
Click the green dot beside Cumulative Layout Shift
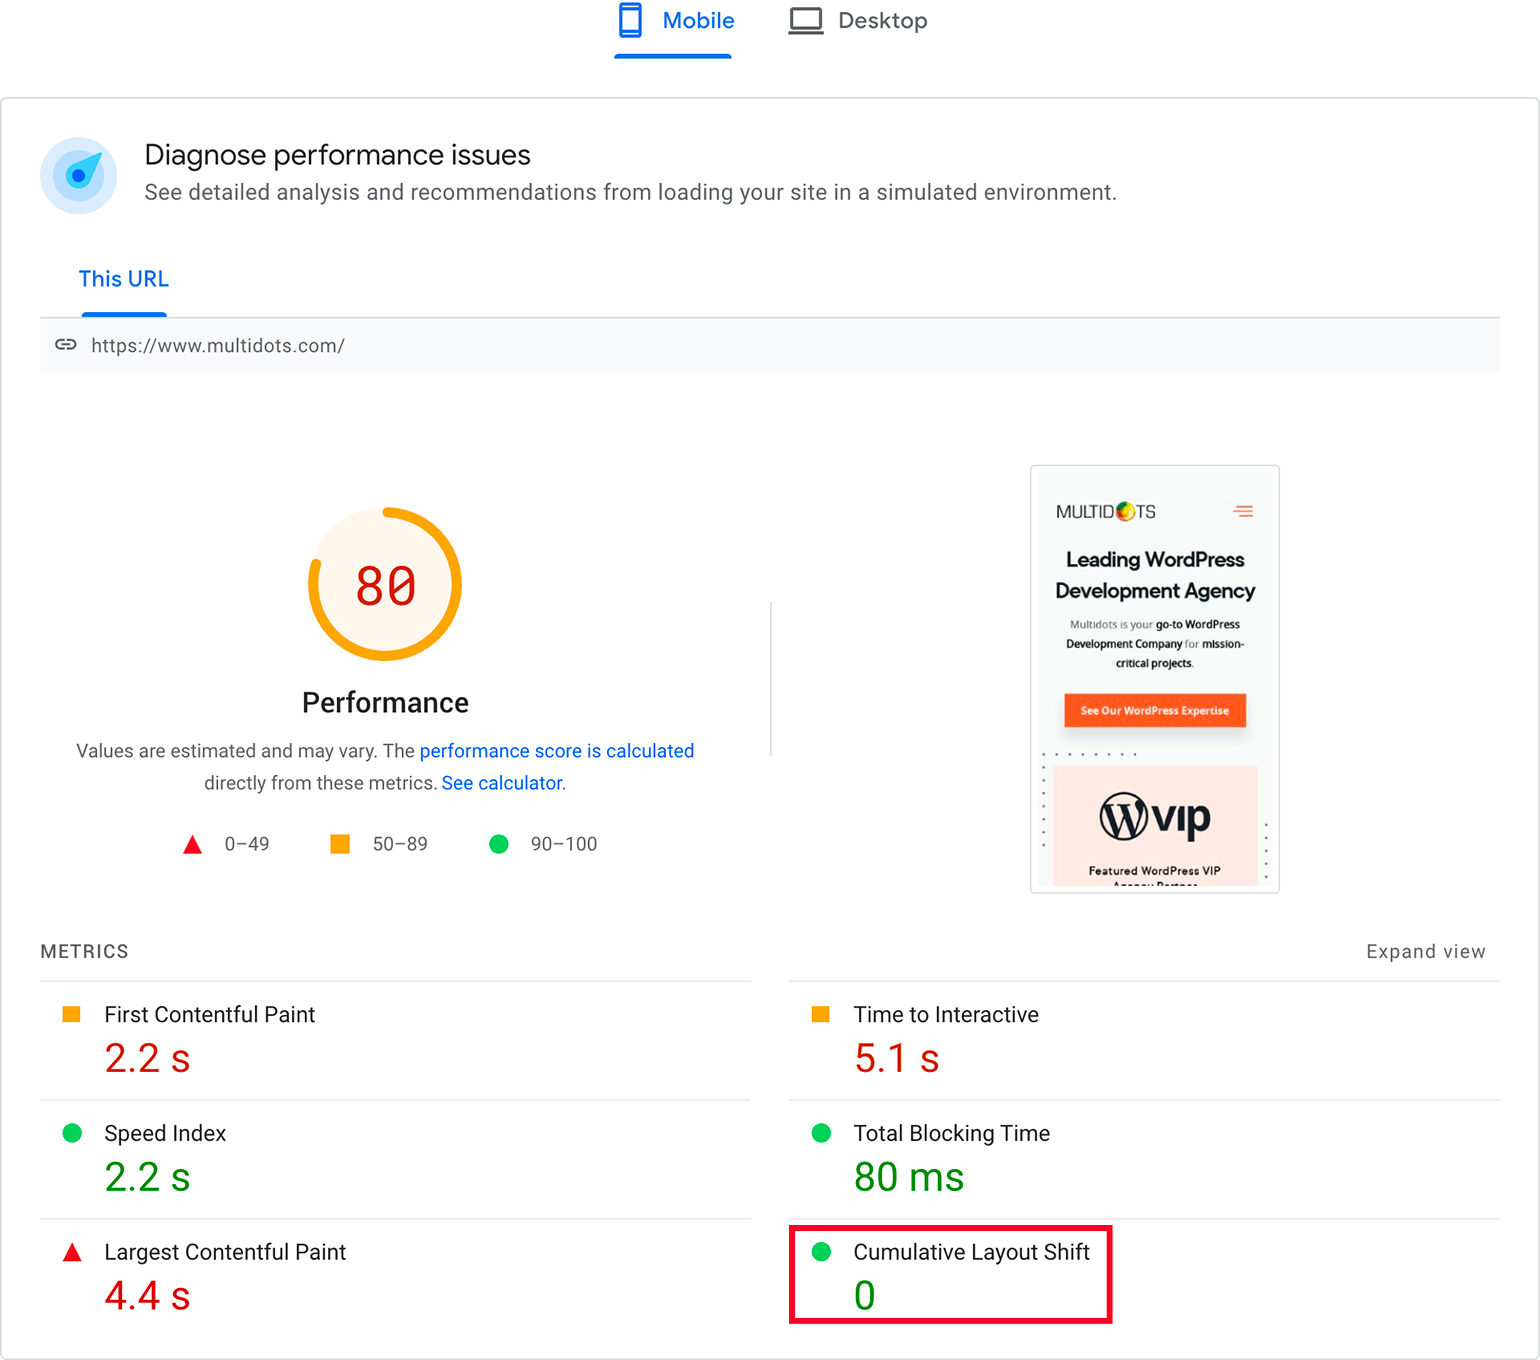(x=821, y=1252)
